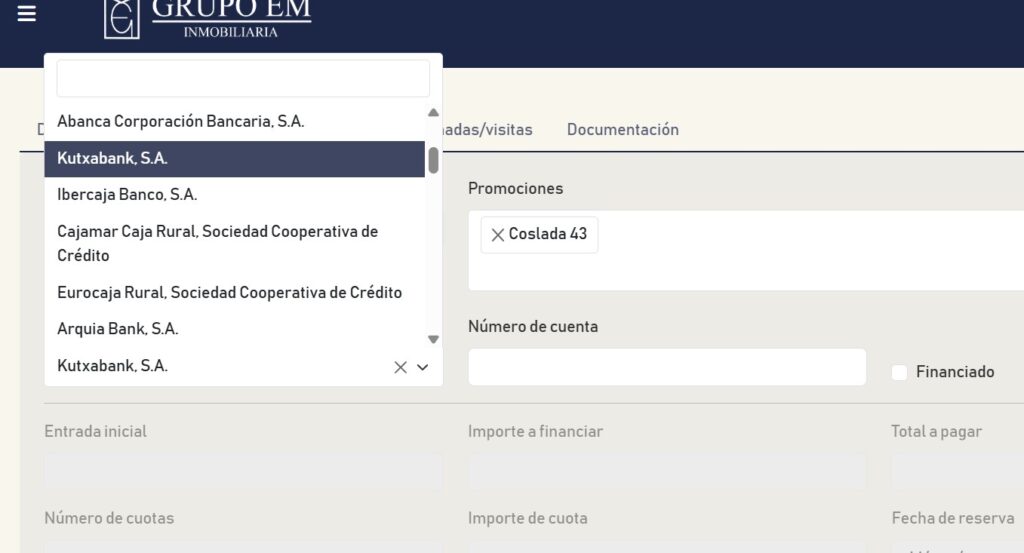
Task: Focus the bank search box
Action: 243,78
